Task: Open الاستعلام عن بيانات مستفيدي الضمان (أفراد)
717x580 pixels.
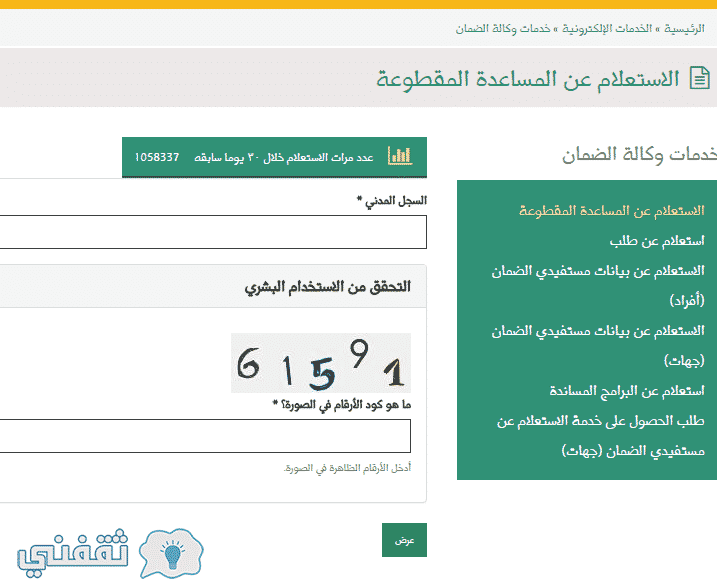Action: point(598,285)
